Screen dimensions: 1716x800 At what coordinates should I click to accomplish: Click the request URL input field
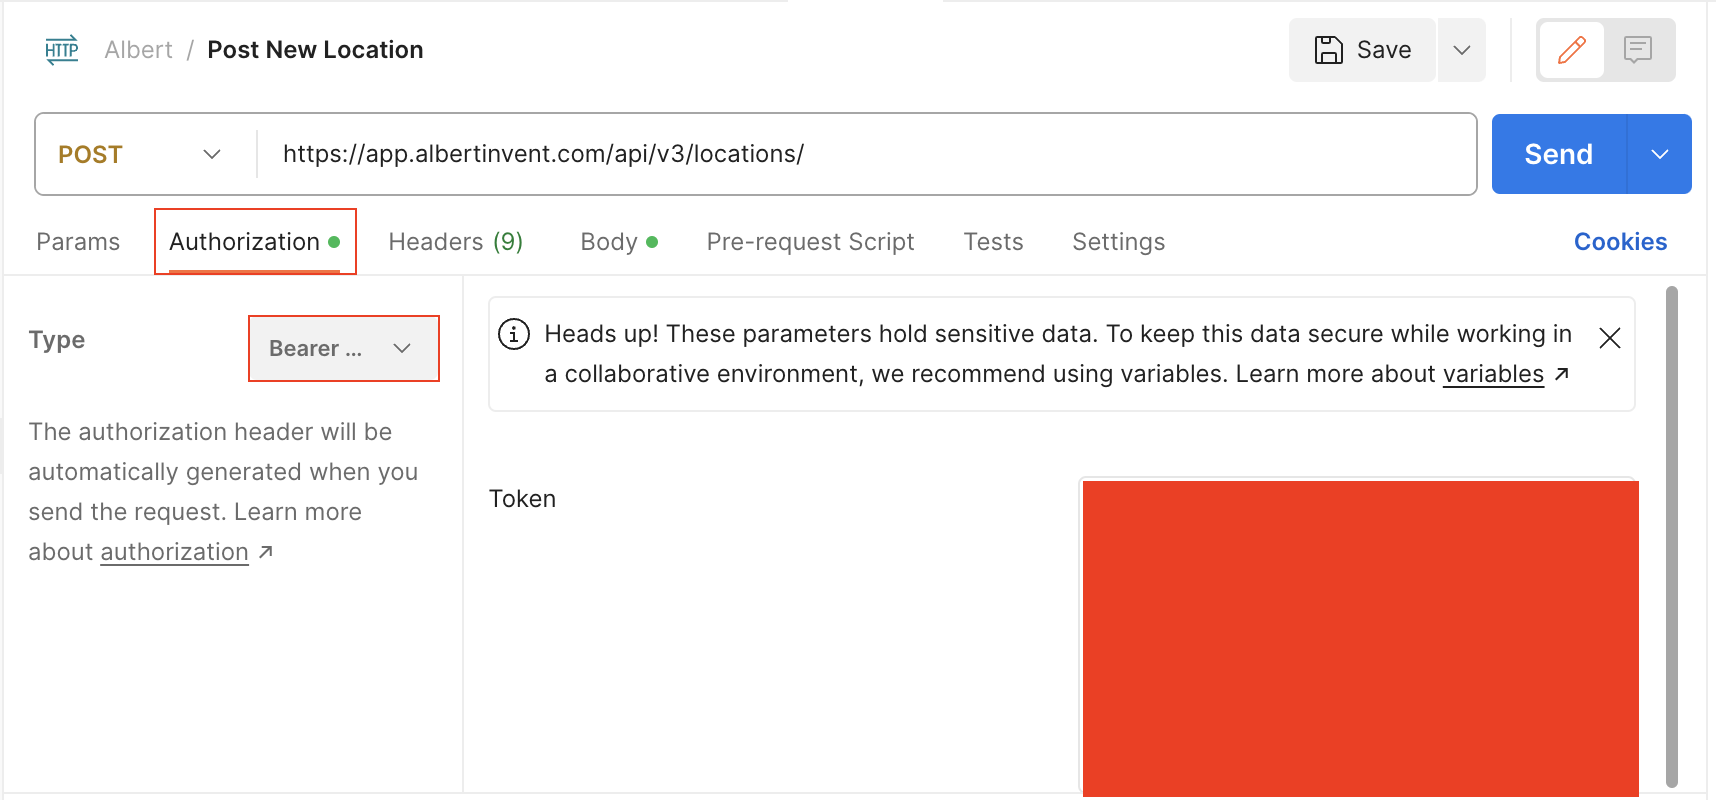tap(860, 154)
